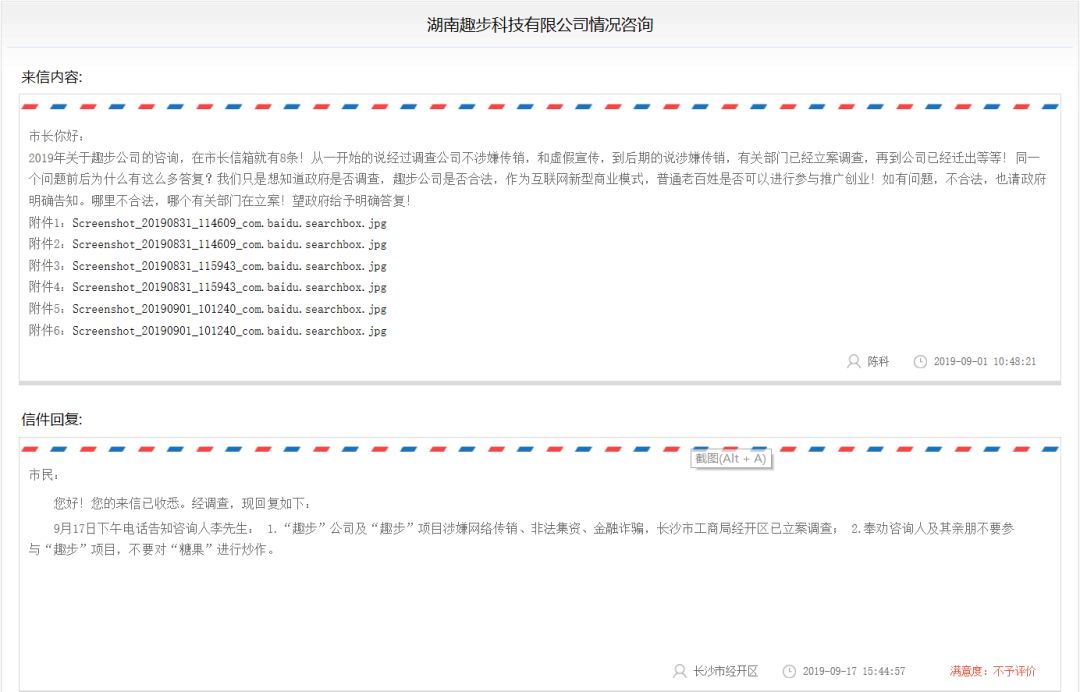
Task: Open attachment 附件2 Screenshot_20190831_114609 link
Action: (229, 244)
